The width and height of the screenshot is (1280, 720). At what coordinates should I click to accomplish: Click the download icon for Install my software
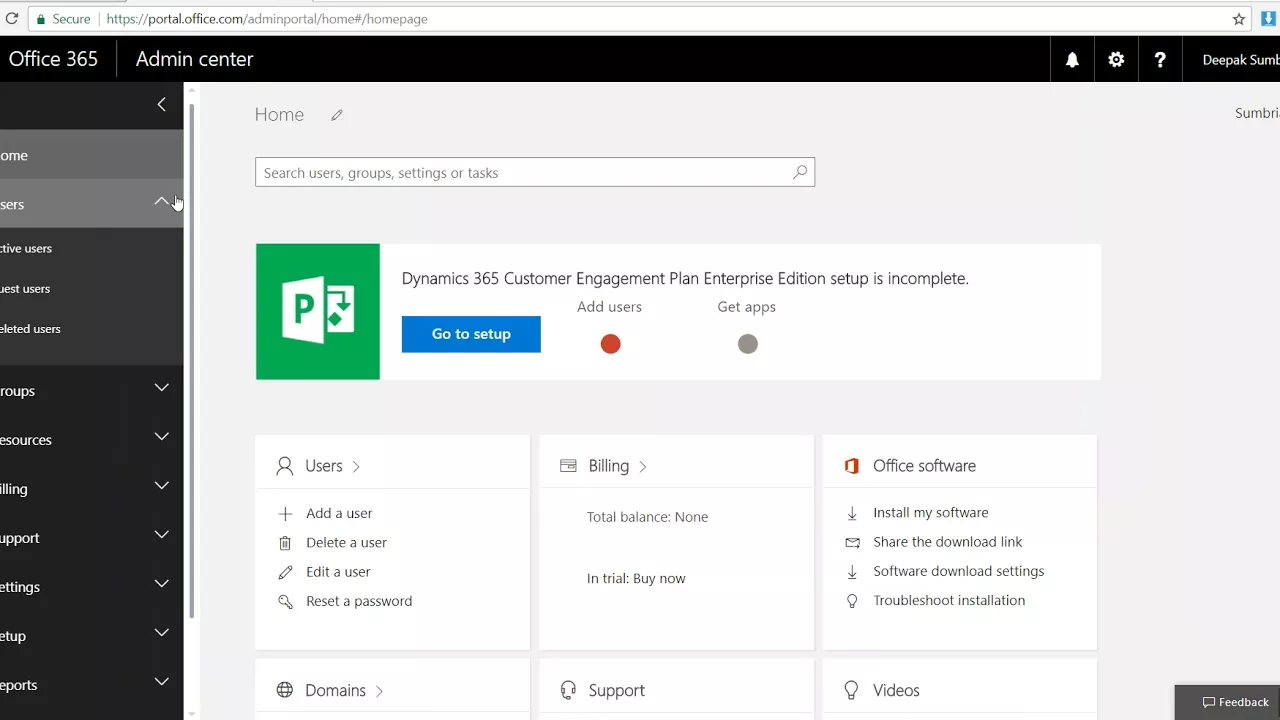[852, 513]
